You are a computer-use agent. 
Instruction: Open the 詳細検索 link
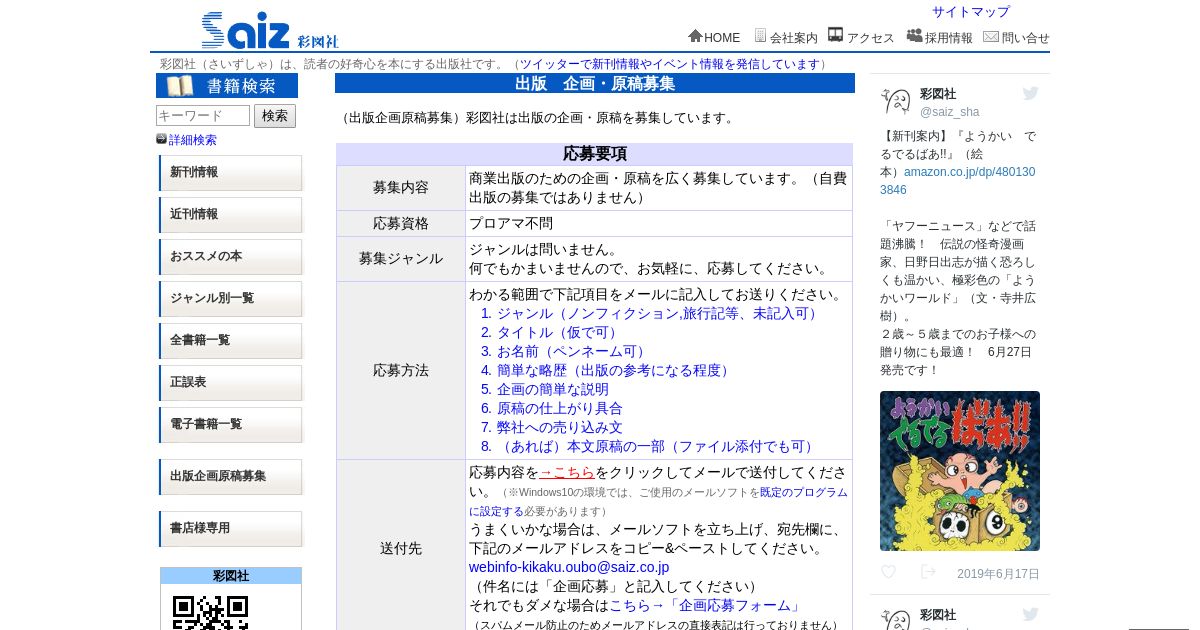click(x=192, y=140)
